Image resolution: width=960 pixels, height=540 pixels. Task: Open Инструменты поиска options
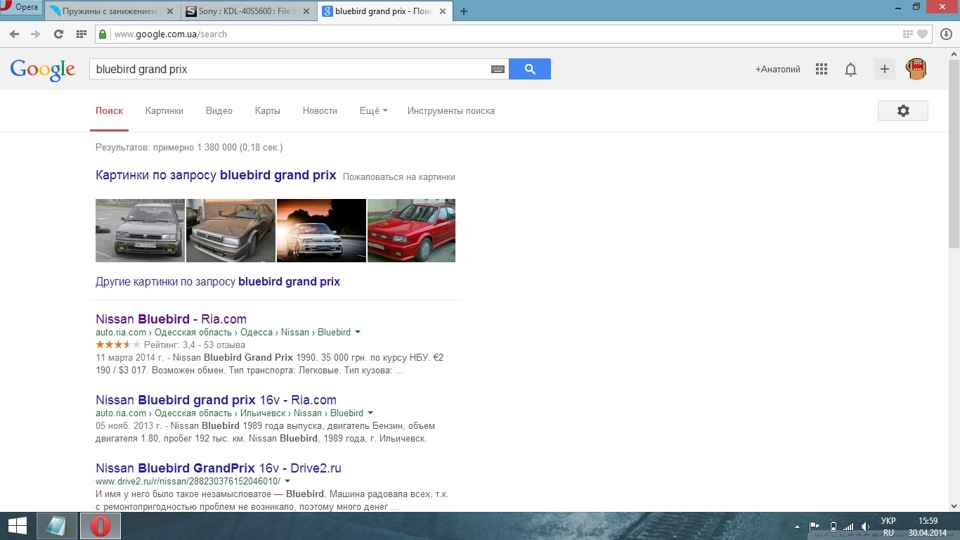(451, 111)
